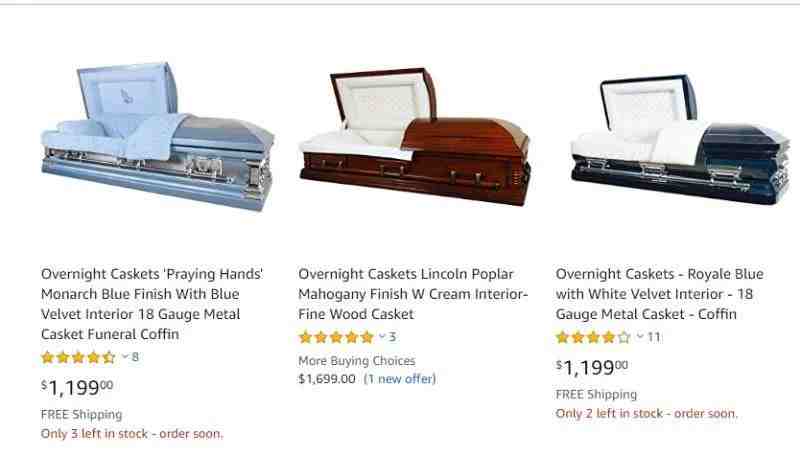Image resolution: width=800 pixels, height=454 pixels.
Task: Open 'Praying Hands' Monarch Blue casket title
Action: pyautogui.click(x=152, y=304)
